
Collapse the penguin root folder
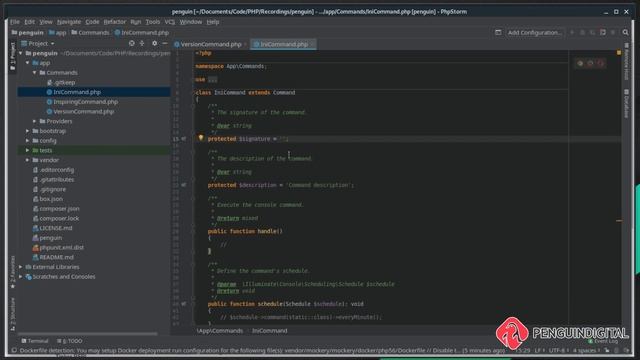(x=21, y=53)
